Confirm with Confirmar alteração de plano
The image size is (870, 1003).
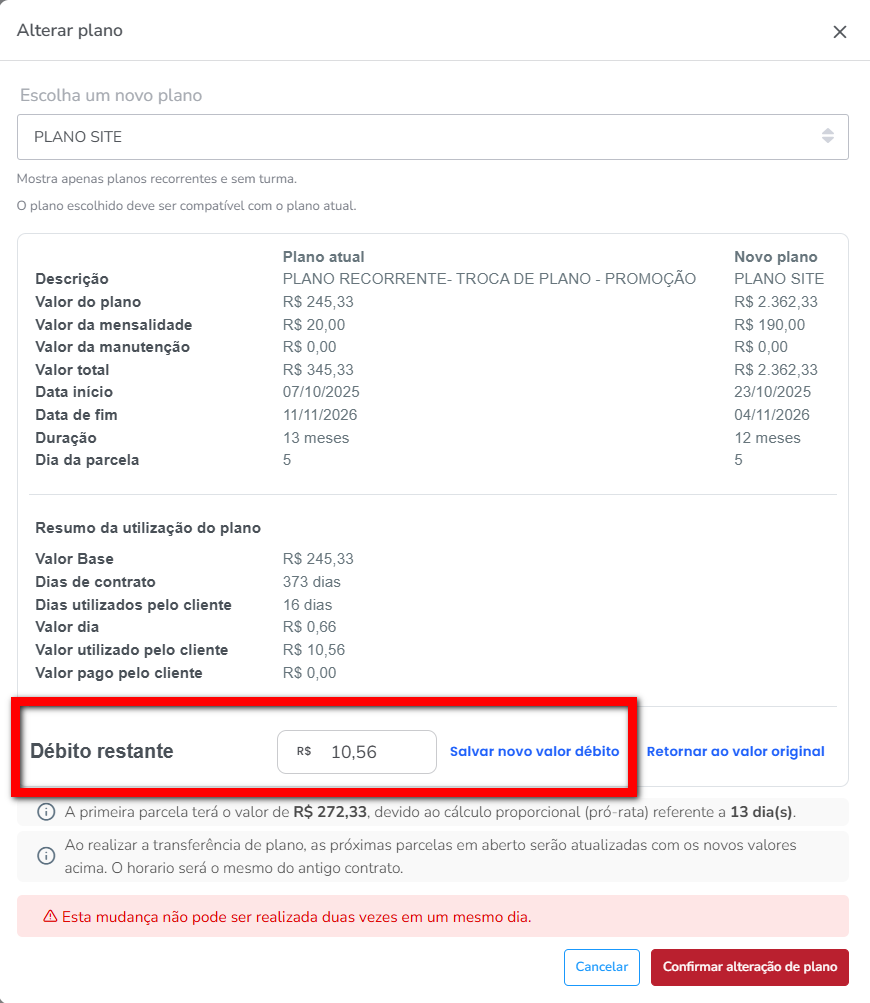tap(749, 967)
